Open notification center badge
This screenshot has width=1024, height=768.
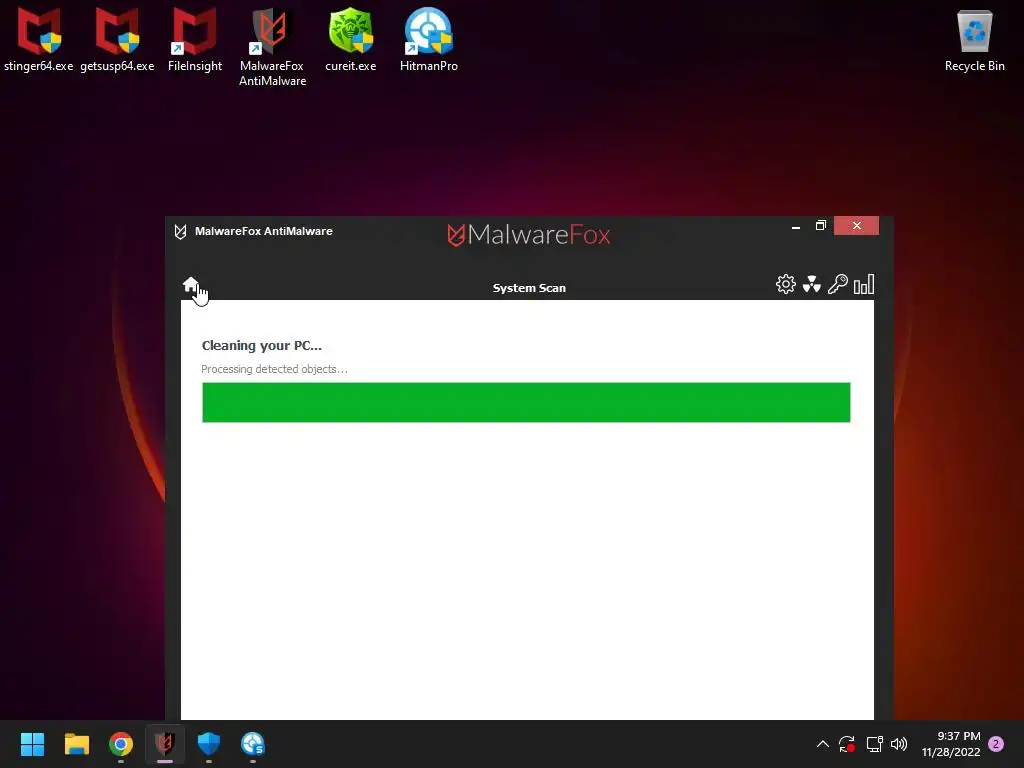point(996,744)
